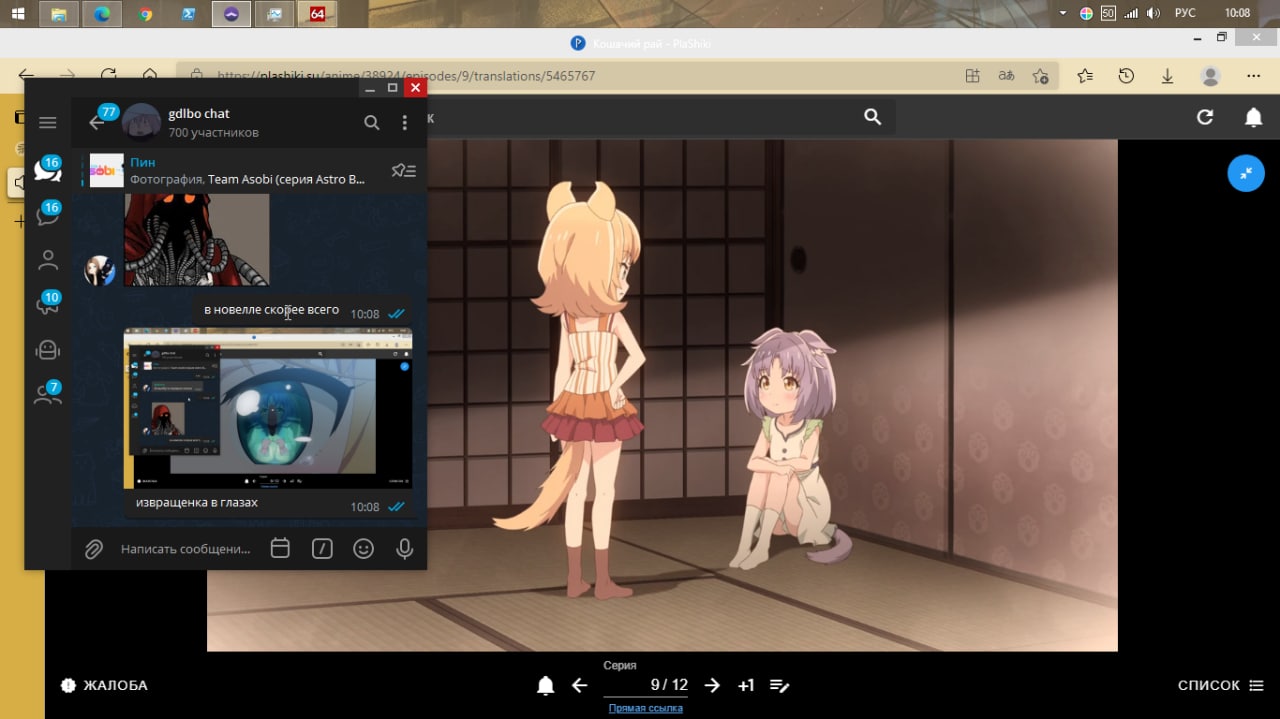Open personal chats folder icon
Screen dimensions: 1280x719
pyautogui.click(x=47, y=261)
